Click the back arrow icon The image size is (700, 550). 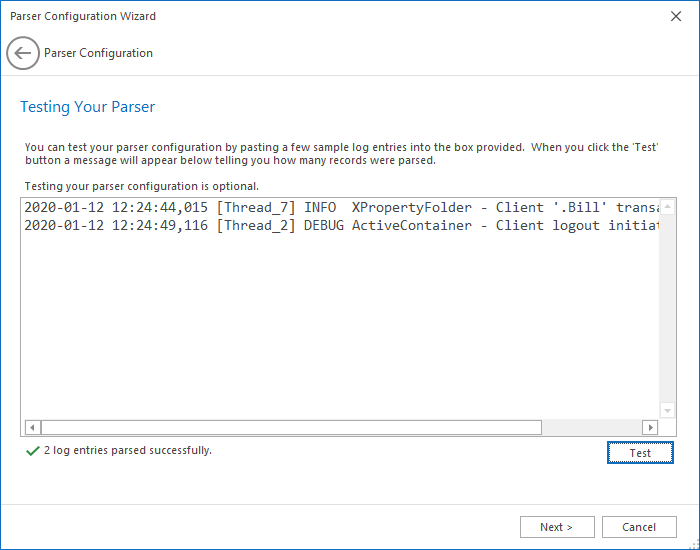tap(23, 53)
